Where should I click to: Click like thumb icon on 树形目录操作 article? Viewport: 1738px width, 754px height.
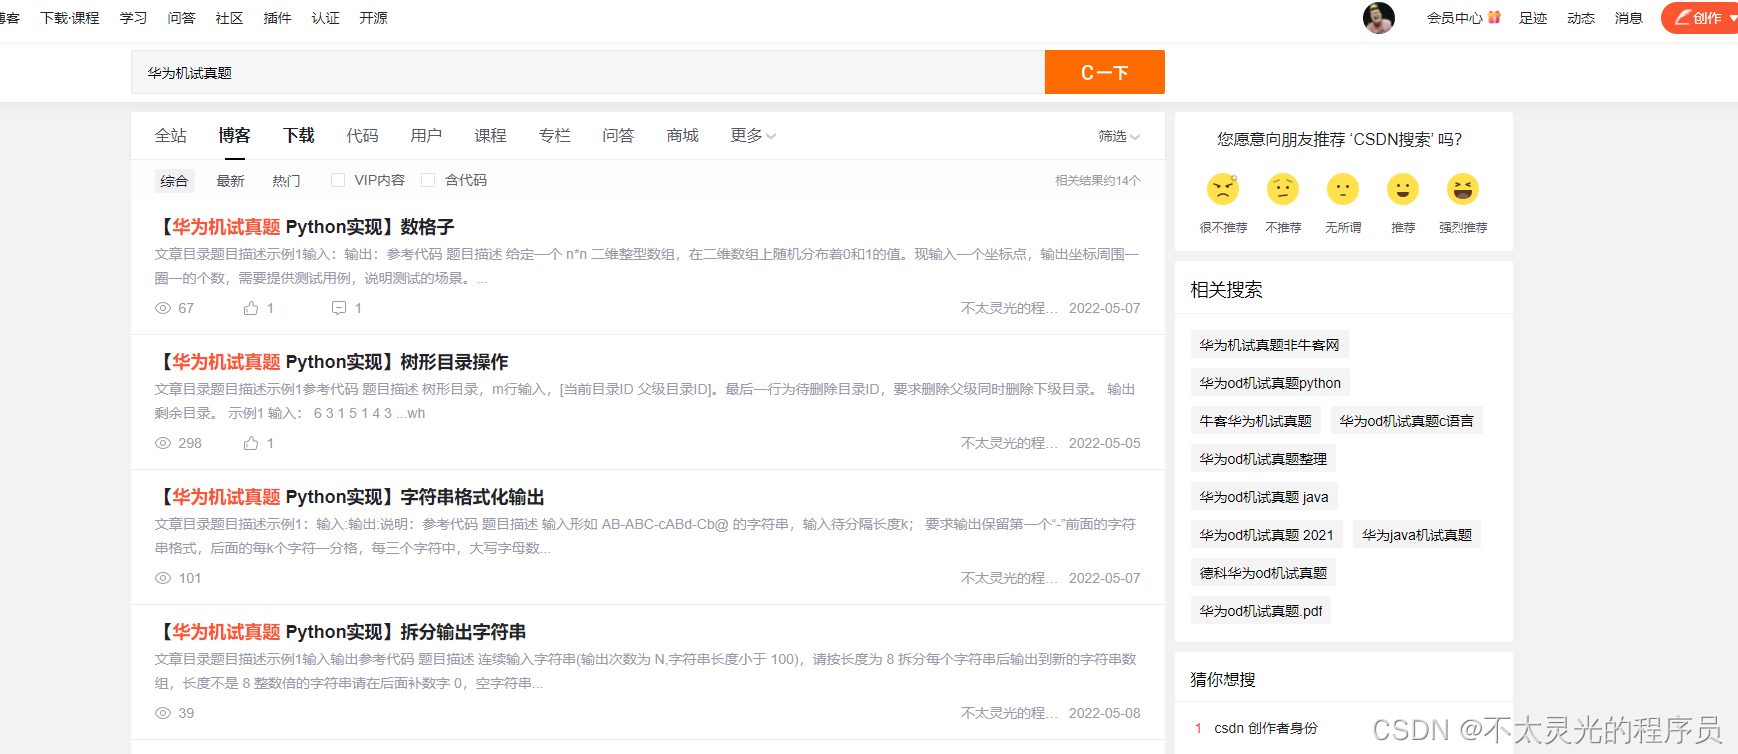point(251,443)
